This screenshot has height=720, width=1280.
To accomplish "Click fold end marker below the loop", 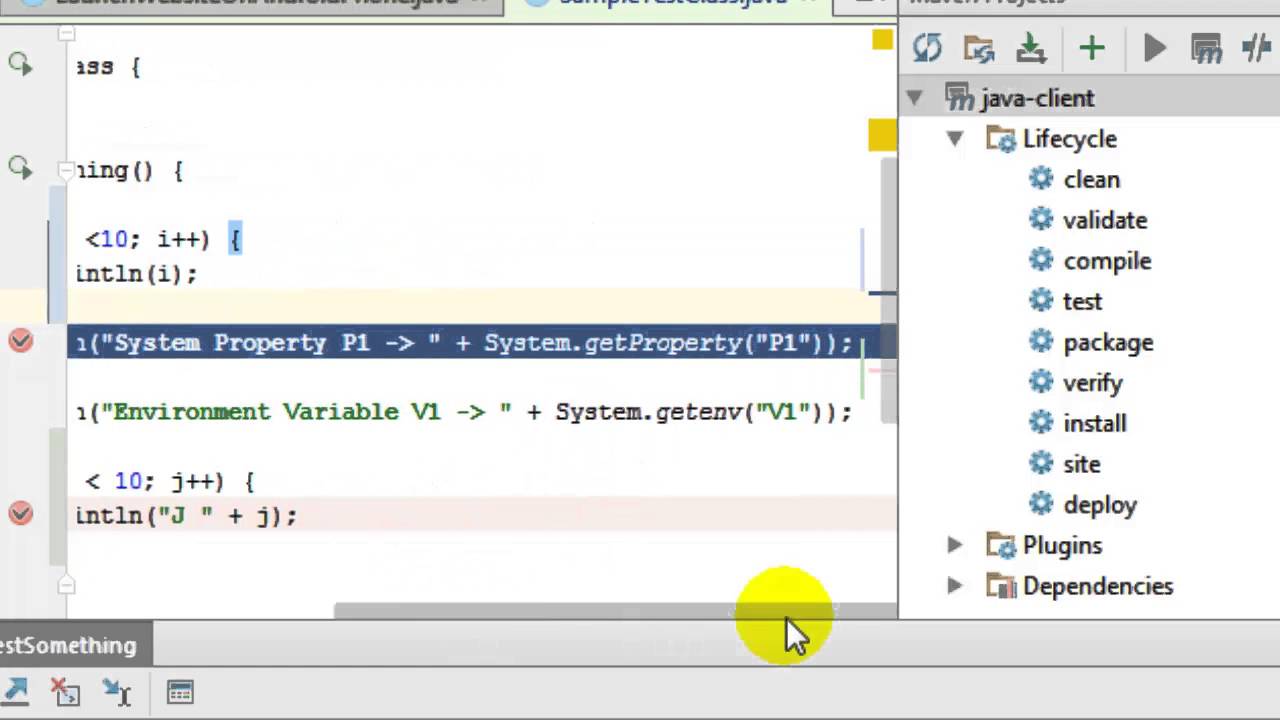I will pyautogui.click(x=66, y=584).
